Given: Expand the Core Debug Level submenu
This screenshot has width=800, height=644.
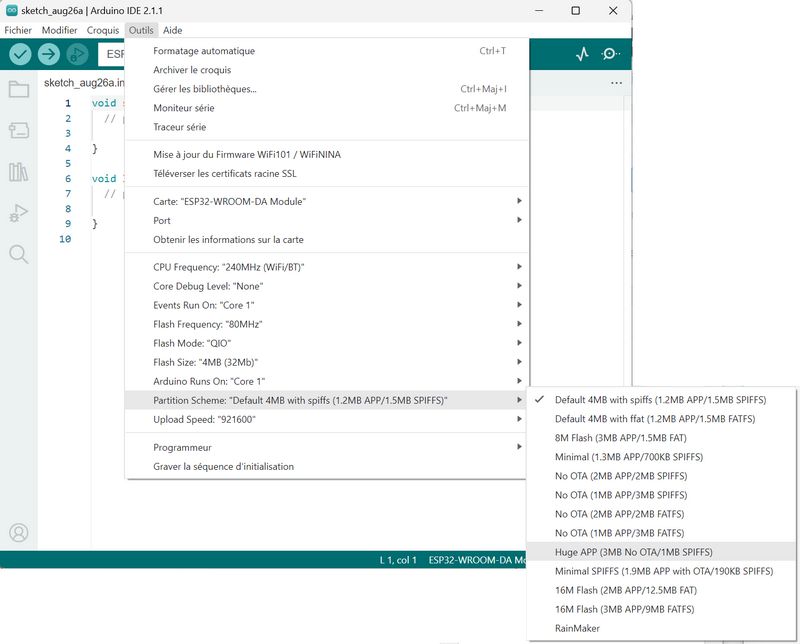Looking at the screenshot, I should (x=327, y=286).
